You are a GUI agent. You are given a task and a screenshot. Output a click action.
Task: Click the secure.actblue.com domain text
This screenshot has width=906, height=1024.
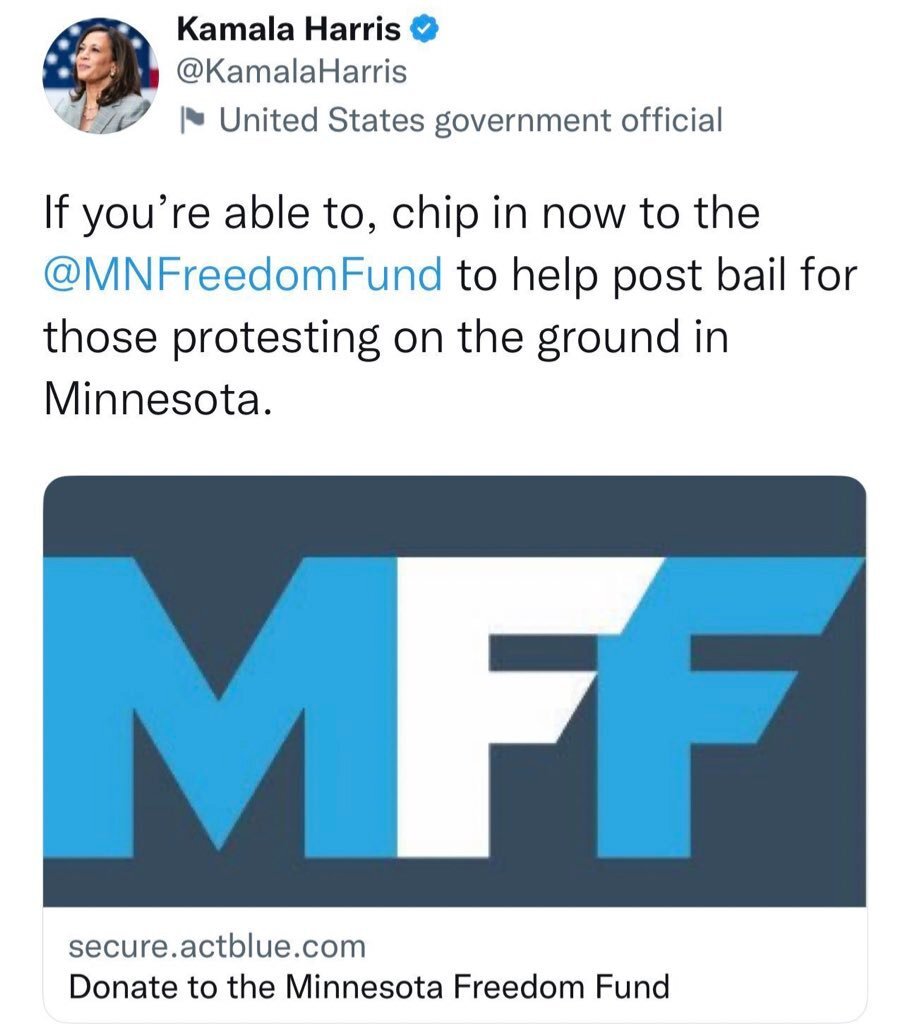(x=217, y=945)
